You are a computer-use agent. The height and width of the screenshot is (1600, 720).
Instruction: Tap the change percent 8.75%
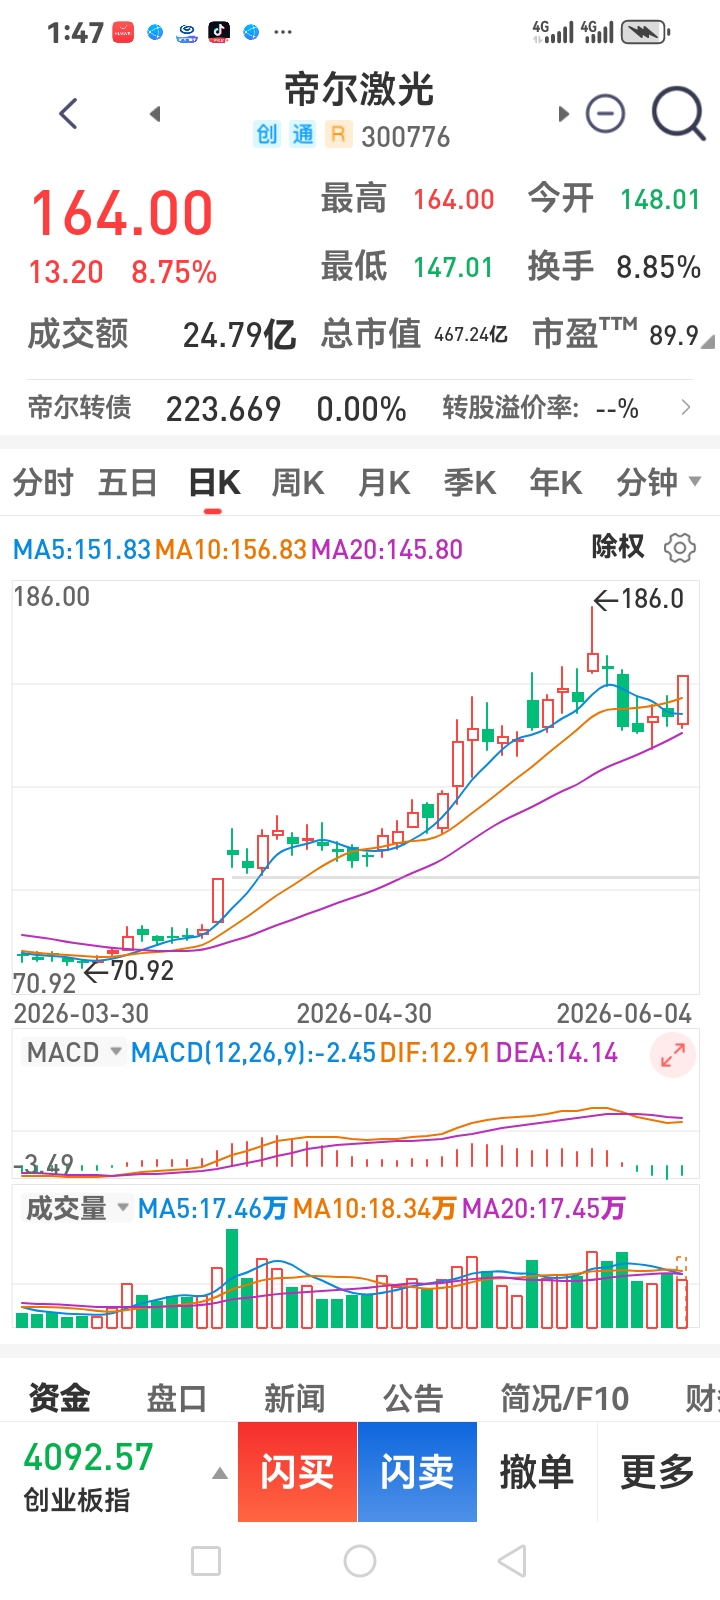coord(174,272)
